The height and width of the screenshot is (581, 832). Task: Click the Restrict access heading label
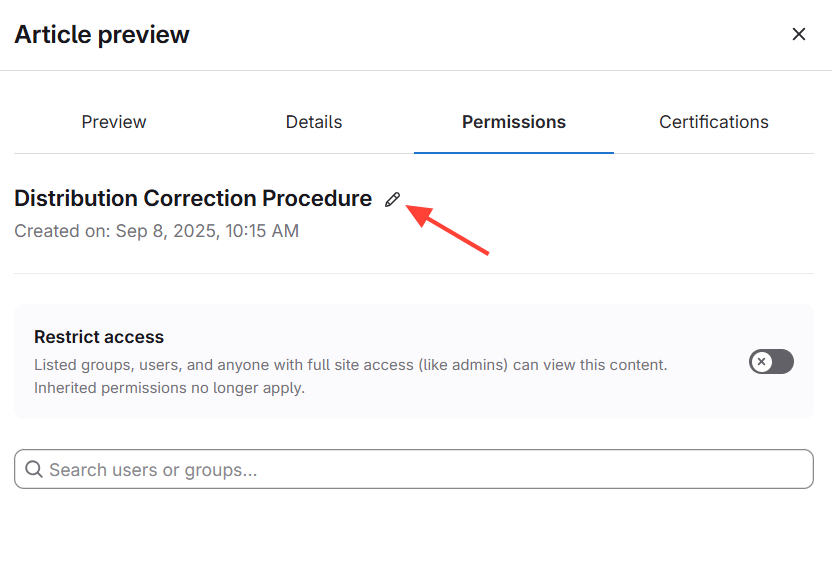99,337
